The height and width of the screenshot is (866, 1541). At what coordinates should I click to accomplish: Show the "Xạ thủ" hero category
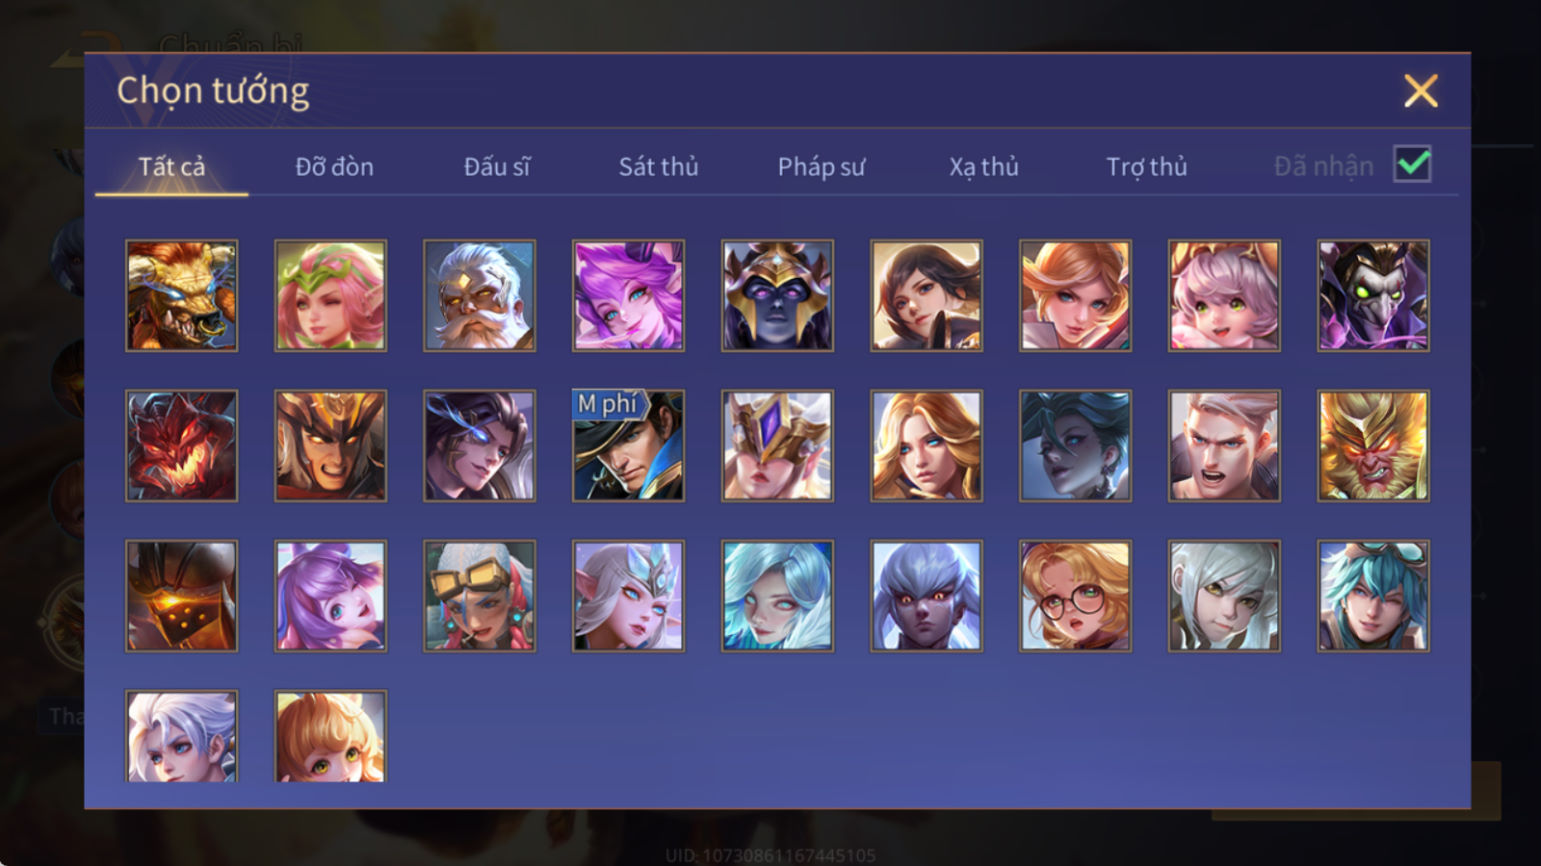pyautogui.click(x=984, y=166)
